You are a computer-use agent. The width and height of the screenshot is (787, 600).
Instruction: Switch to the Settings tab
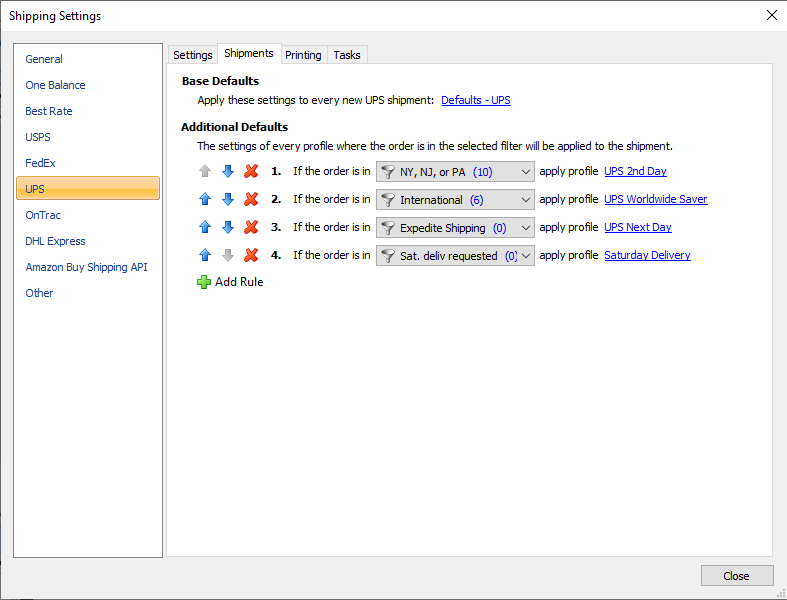pyautogui.click(x=193, y=55)
